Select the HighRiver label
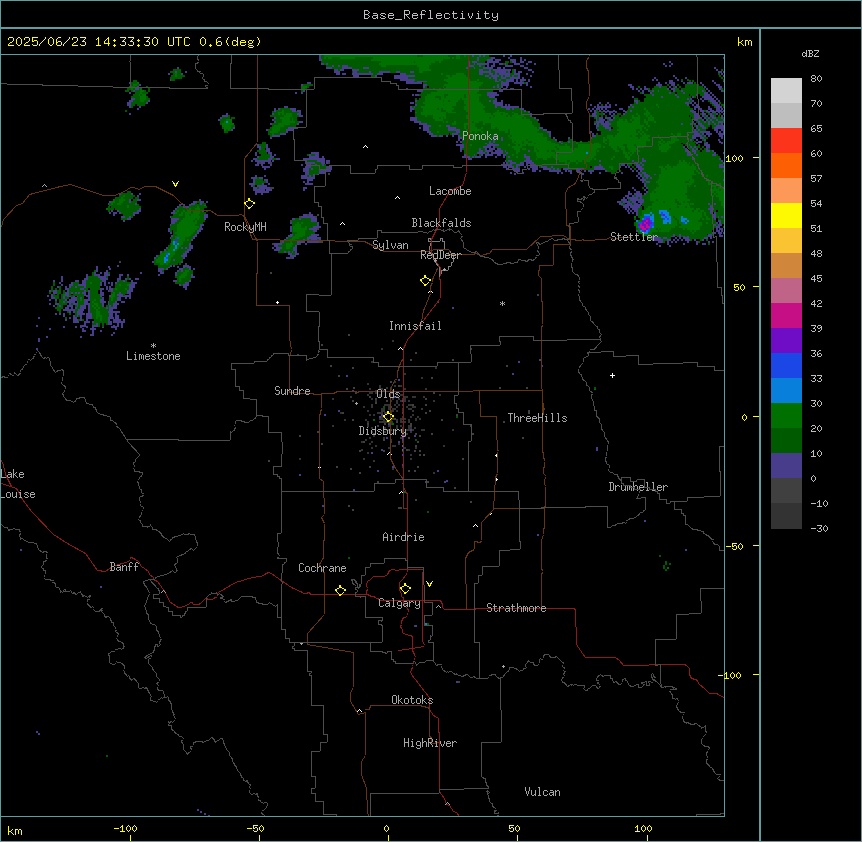This screenshot has height=842, width=862. (430, 743)
